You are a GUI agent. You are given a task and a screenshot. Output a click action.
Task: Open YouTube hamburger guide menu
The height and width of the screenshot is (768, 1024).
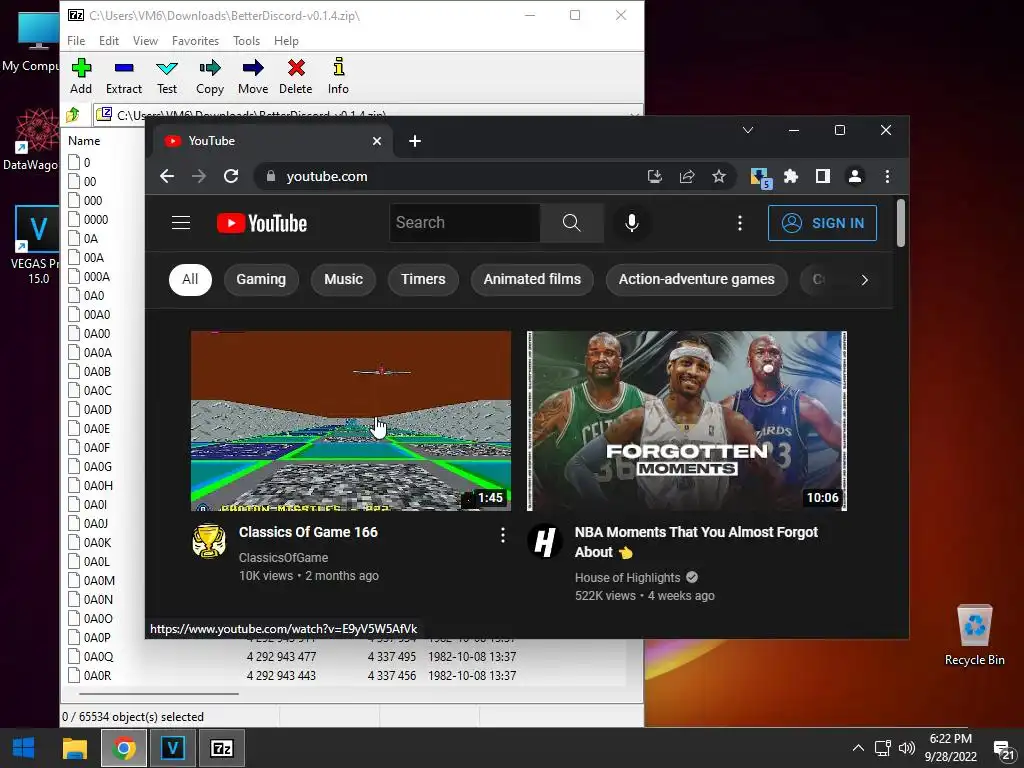pyautogui.click(x=181, y=223)
